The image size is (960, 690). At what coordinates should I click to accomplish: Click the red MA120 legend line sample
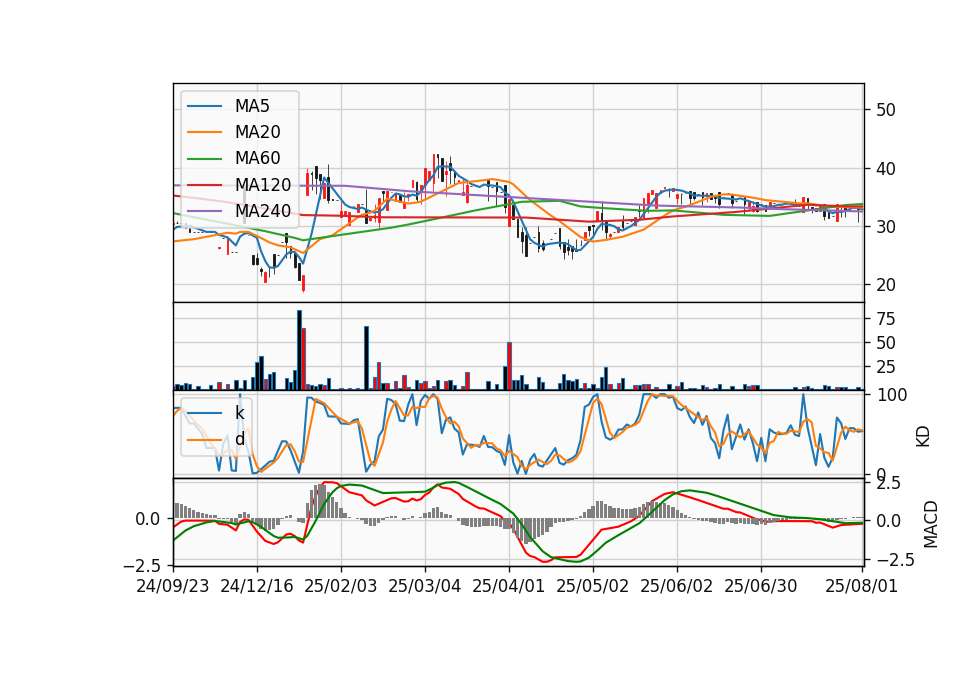204,186
